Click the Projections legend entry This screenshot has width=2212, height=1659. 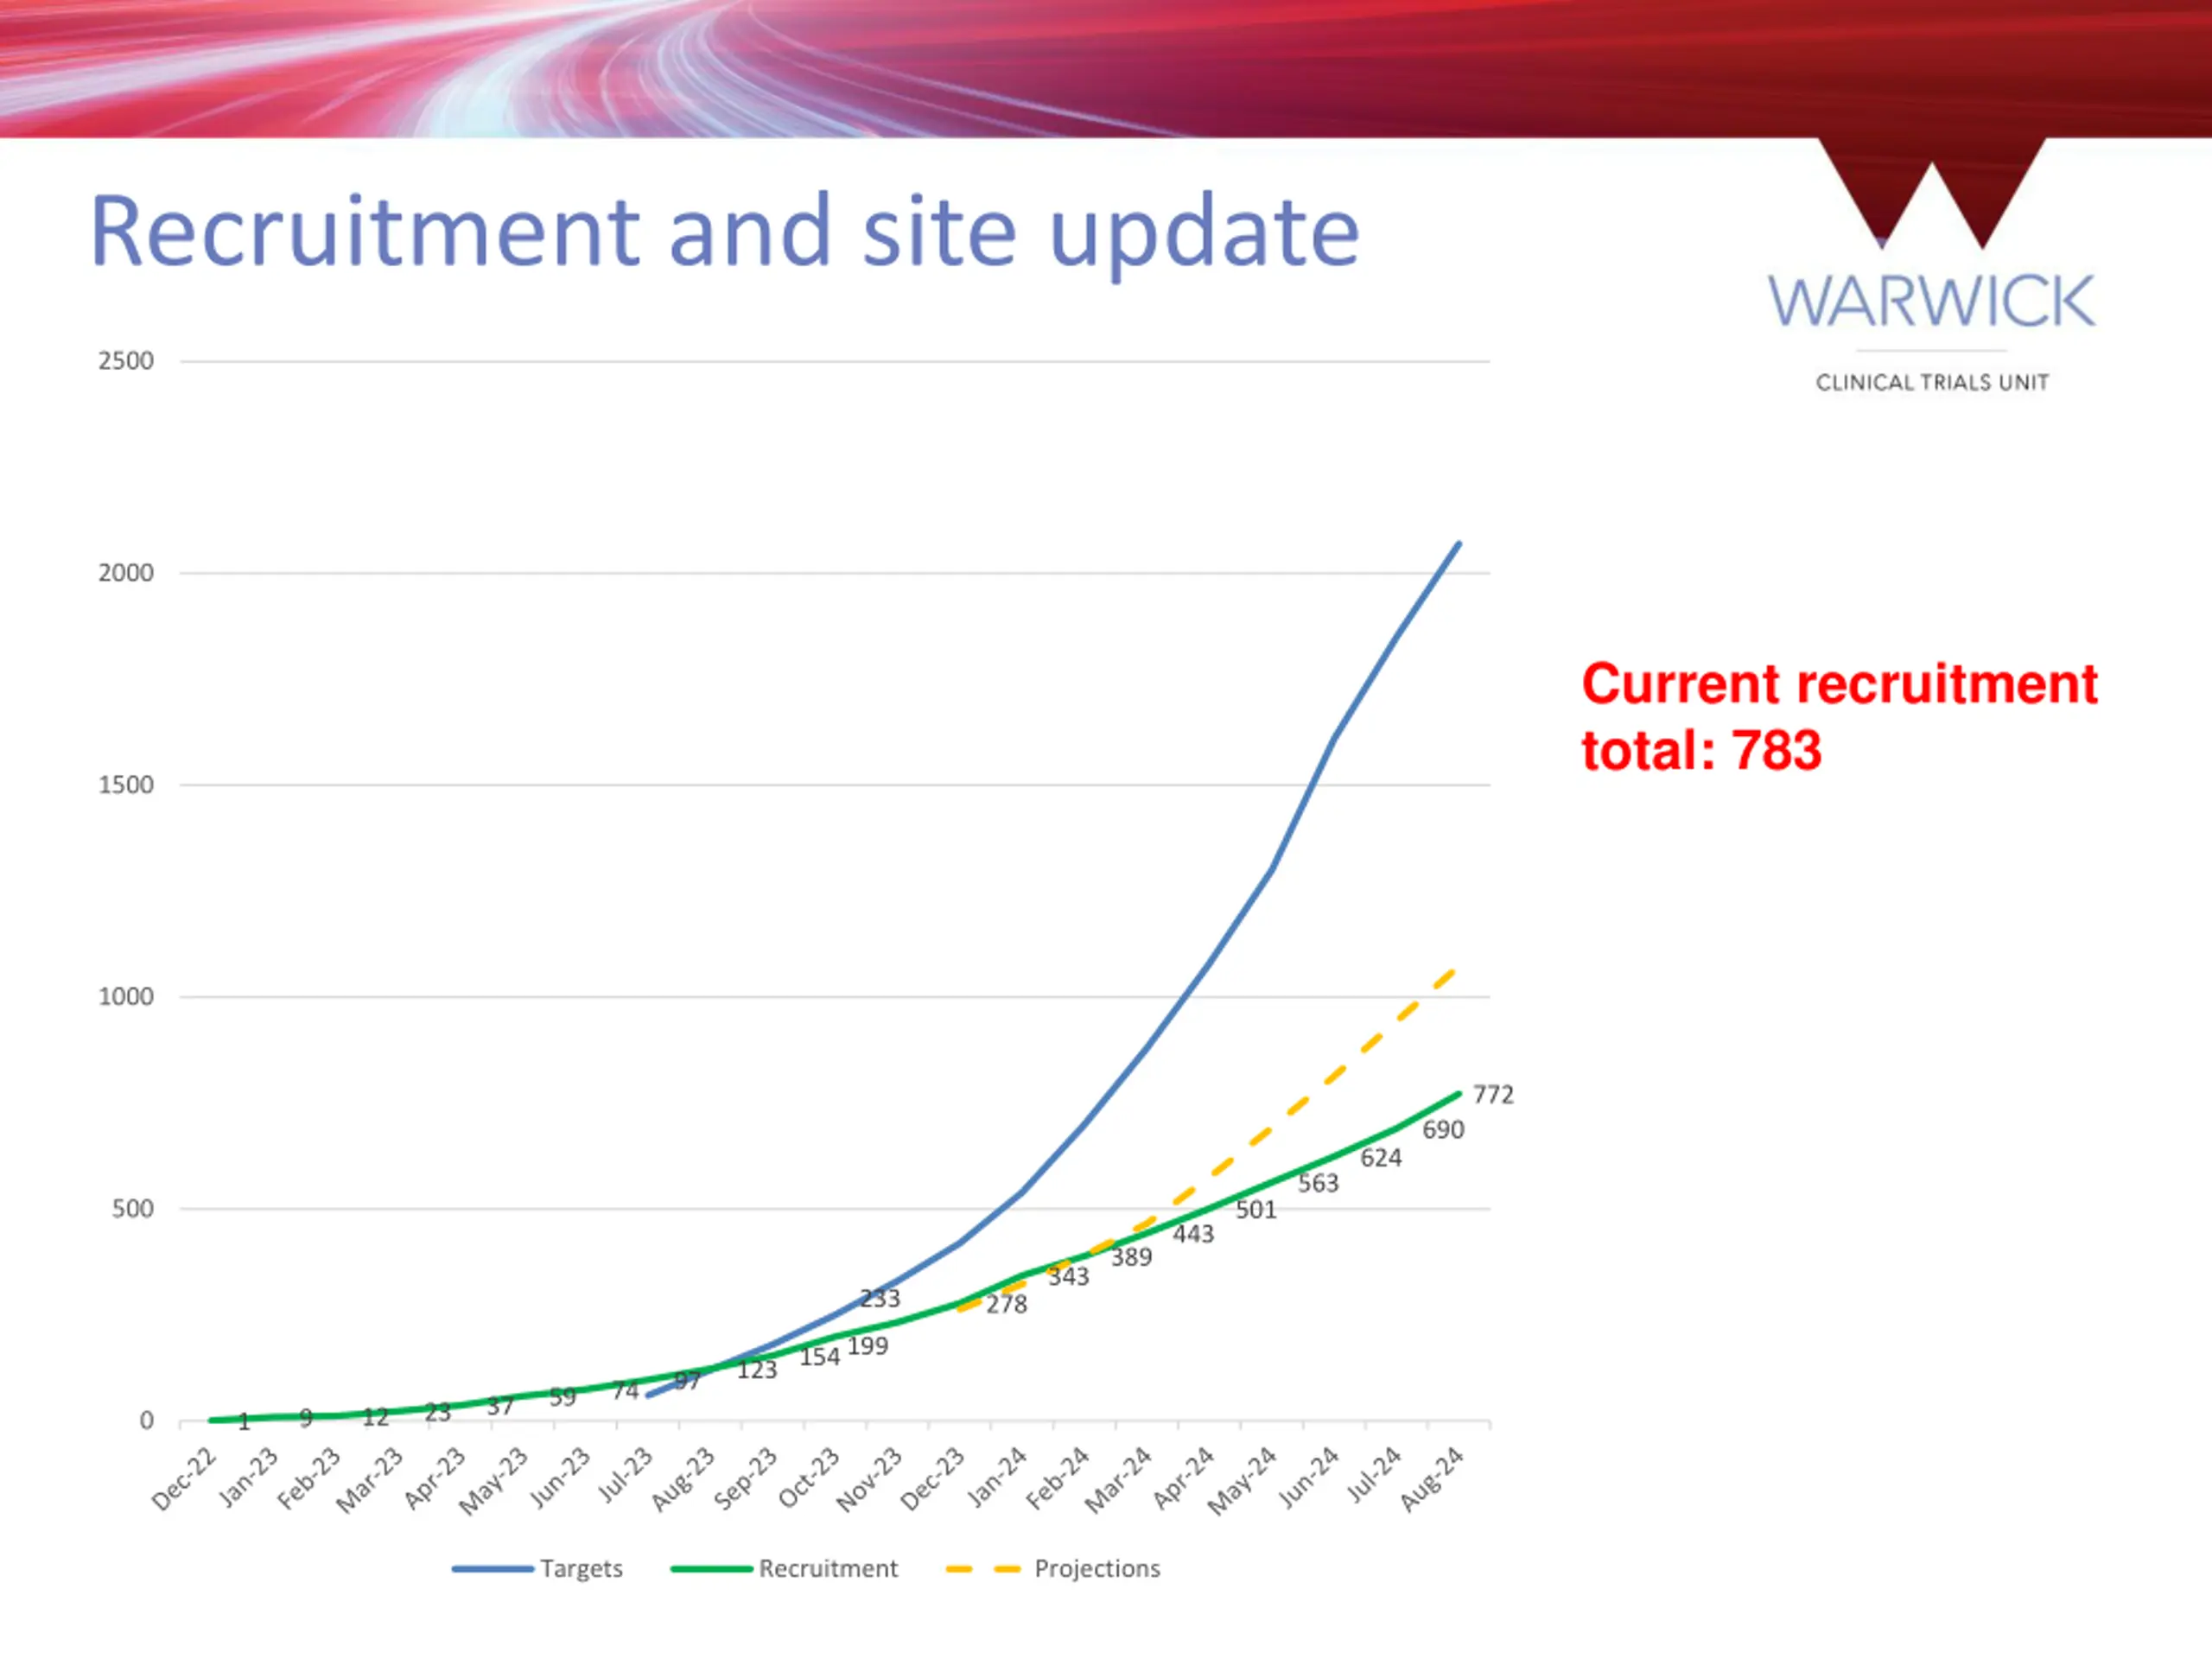coord(1053,1568)
